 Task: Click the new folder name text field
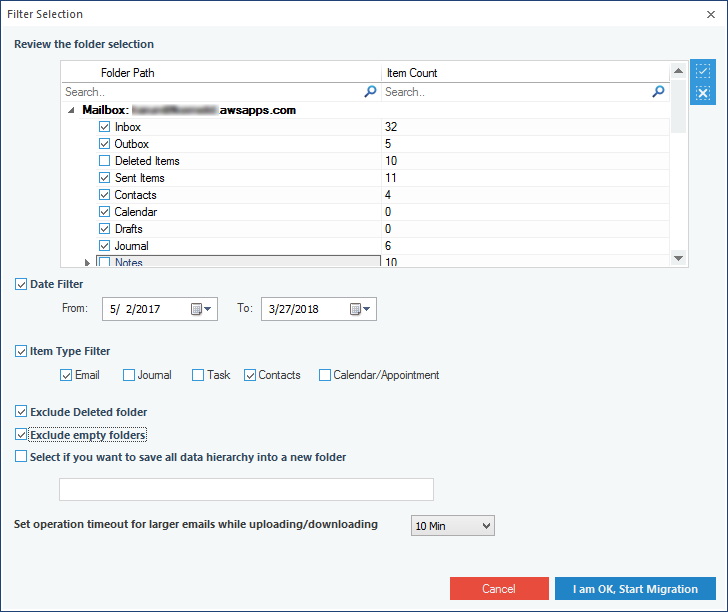pyautogui.click(x=247, y=489)
